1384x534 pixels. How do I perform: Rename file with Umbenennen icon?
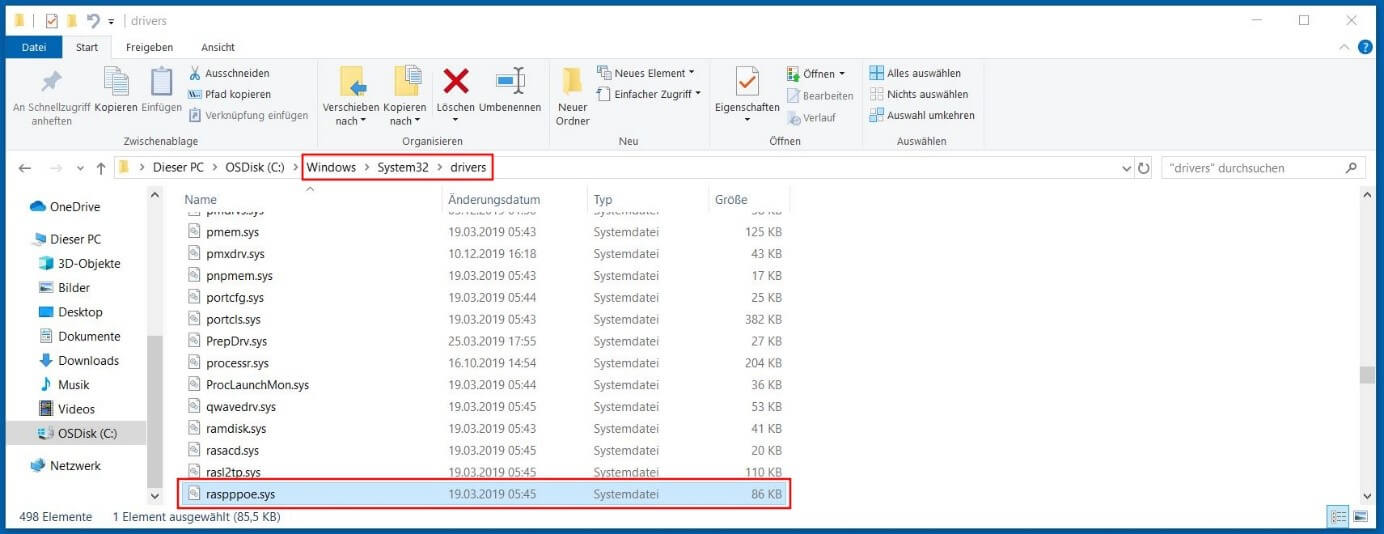tap(510, 90)
